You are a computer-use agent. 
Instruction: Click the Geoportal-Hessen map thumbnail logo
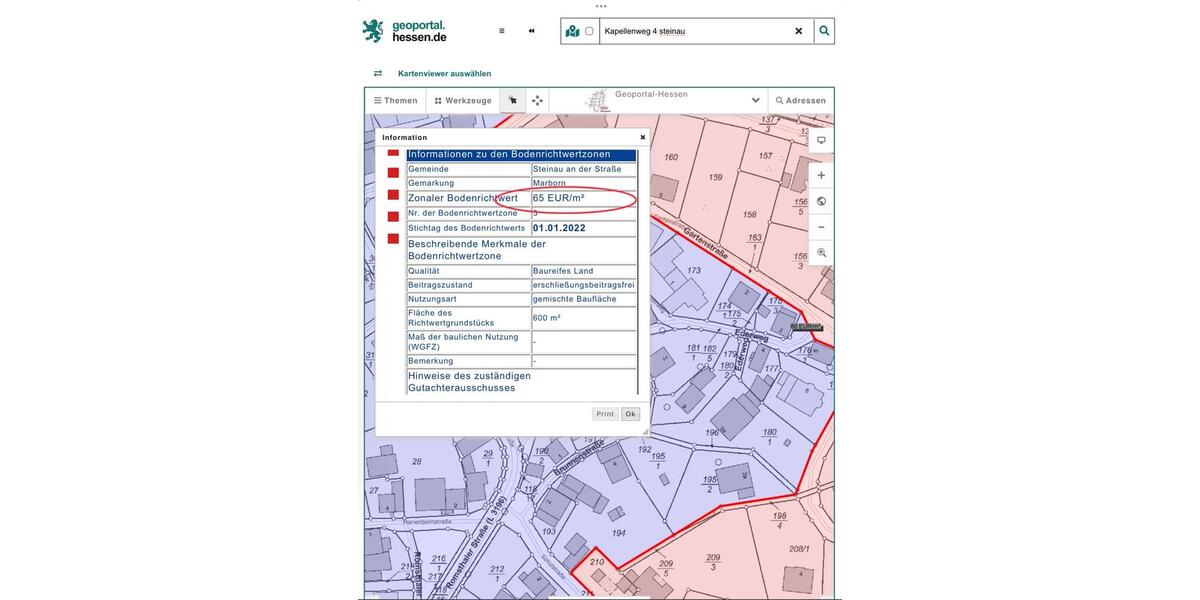(597, 100)
